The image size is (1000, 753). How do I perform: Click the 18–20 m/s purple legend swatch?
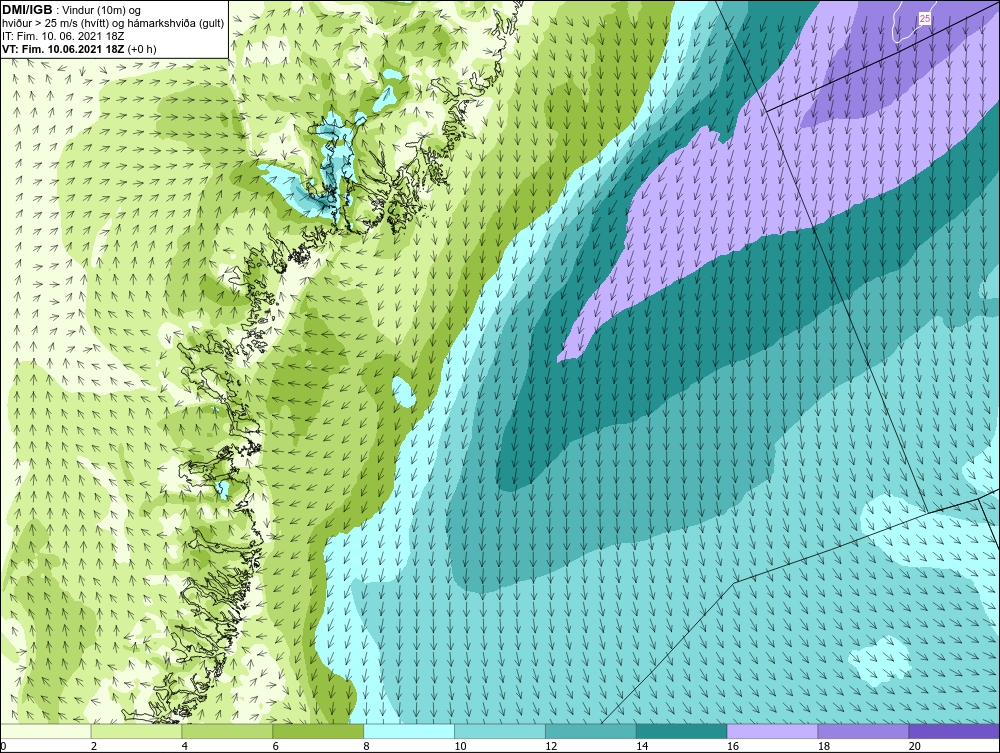[x=864, y=731]
